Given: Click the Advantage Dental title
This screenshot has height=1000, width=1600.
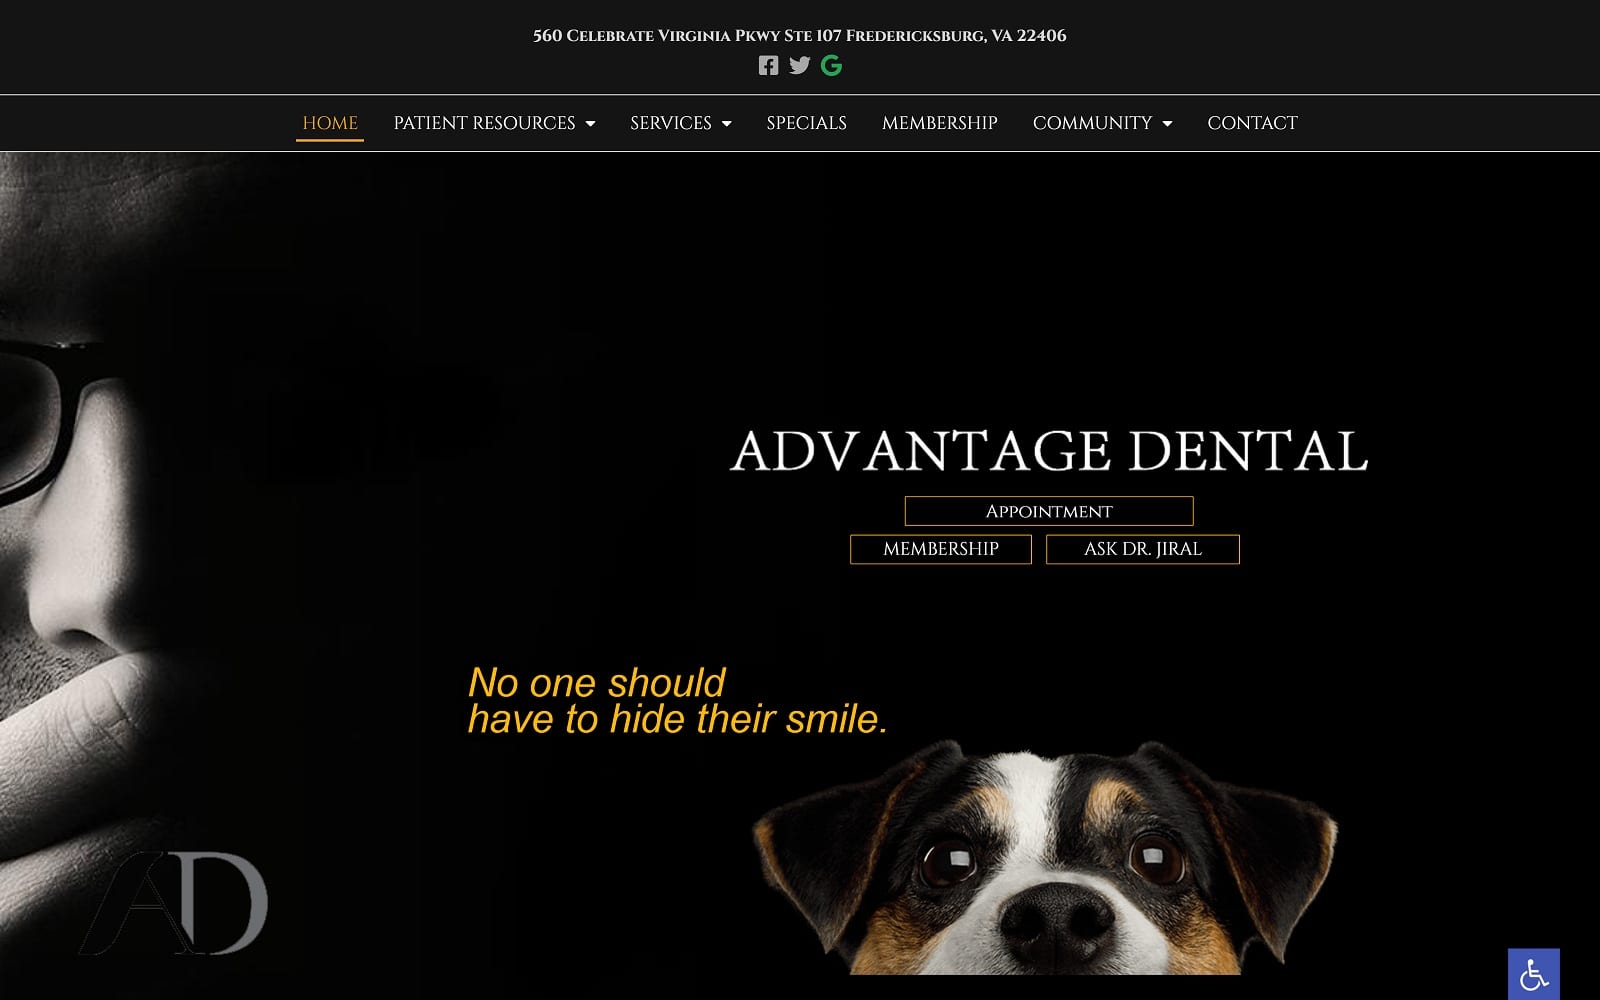Looking at the screenshot, I should tap(1049, 451).
